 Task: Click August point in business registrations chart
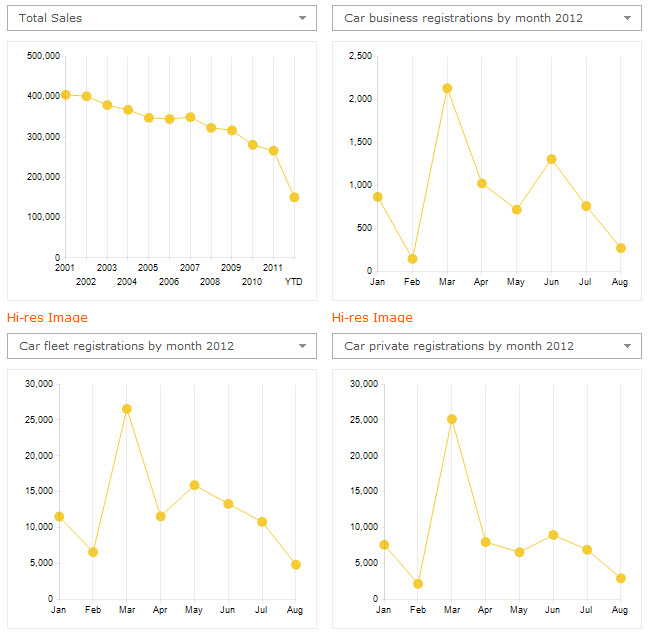[621, 248]
